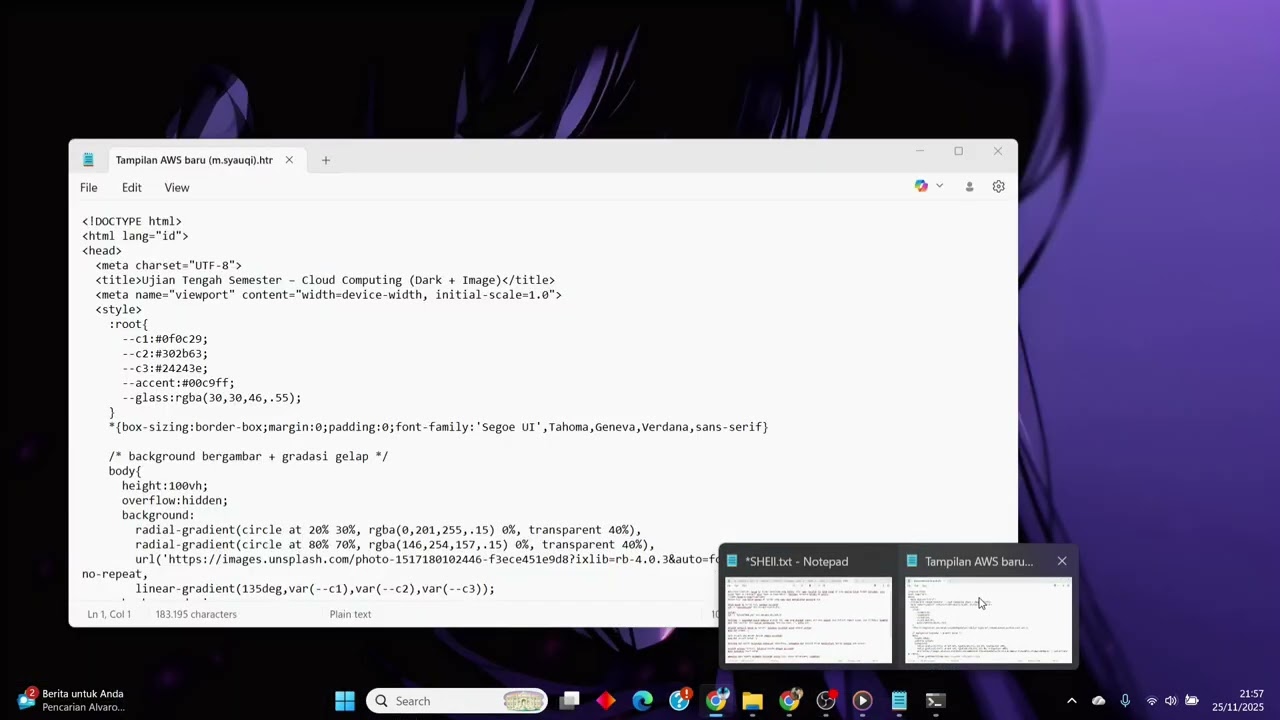
Task: Open the Windows Start menu
Action: point(345,701)
